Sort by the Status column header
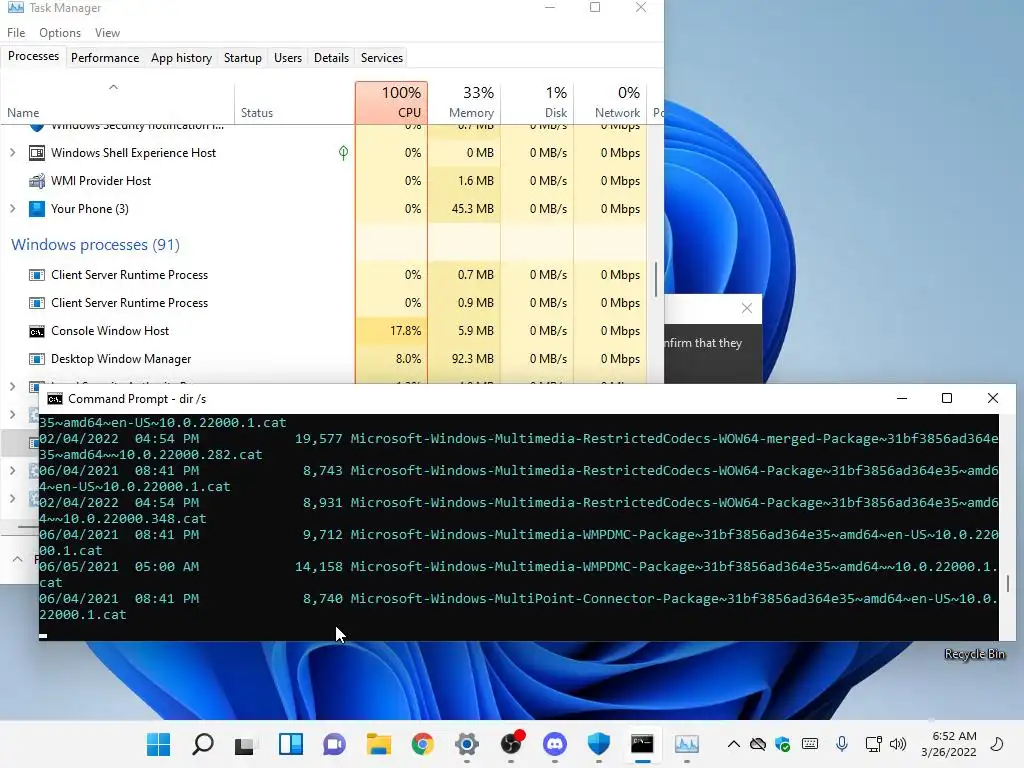 (295, 103)
